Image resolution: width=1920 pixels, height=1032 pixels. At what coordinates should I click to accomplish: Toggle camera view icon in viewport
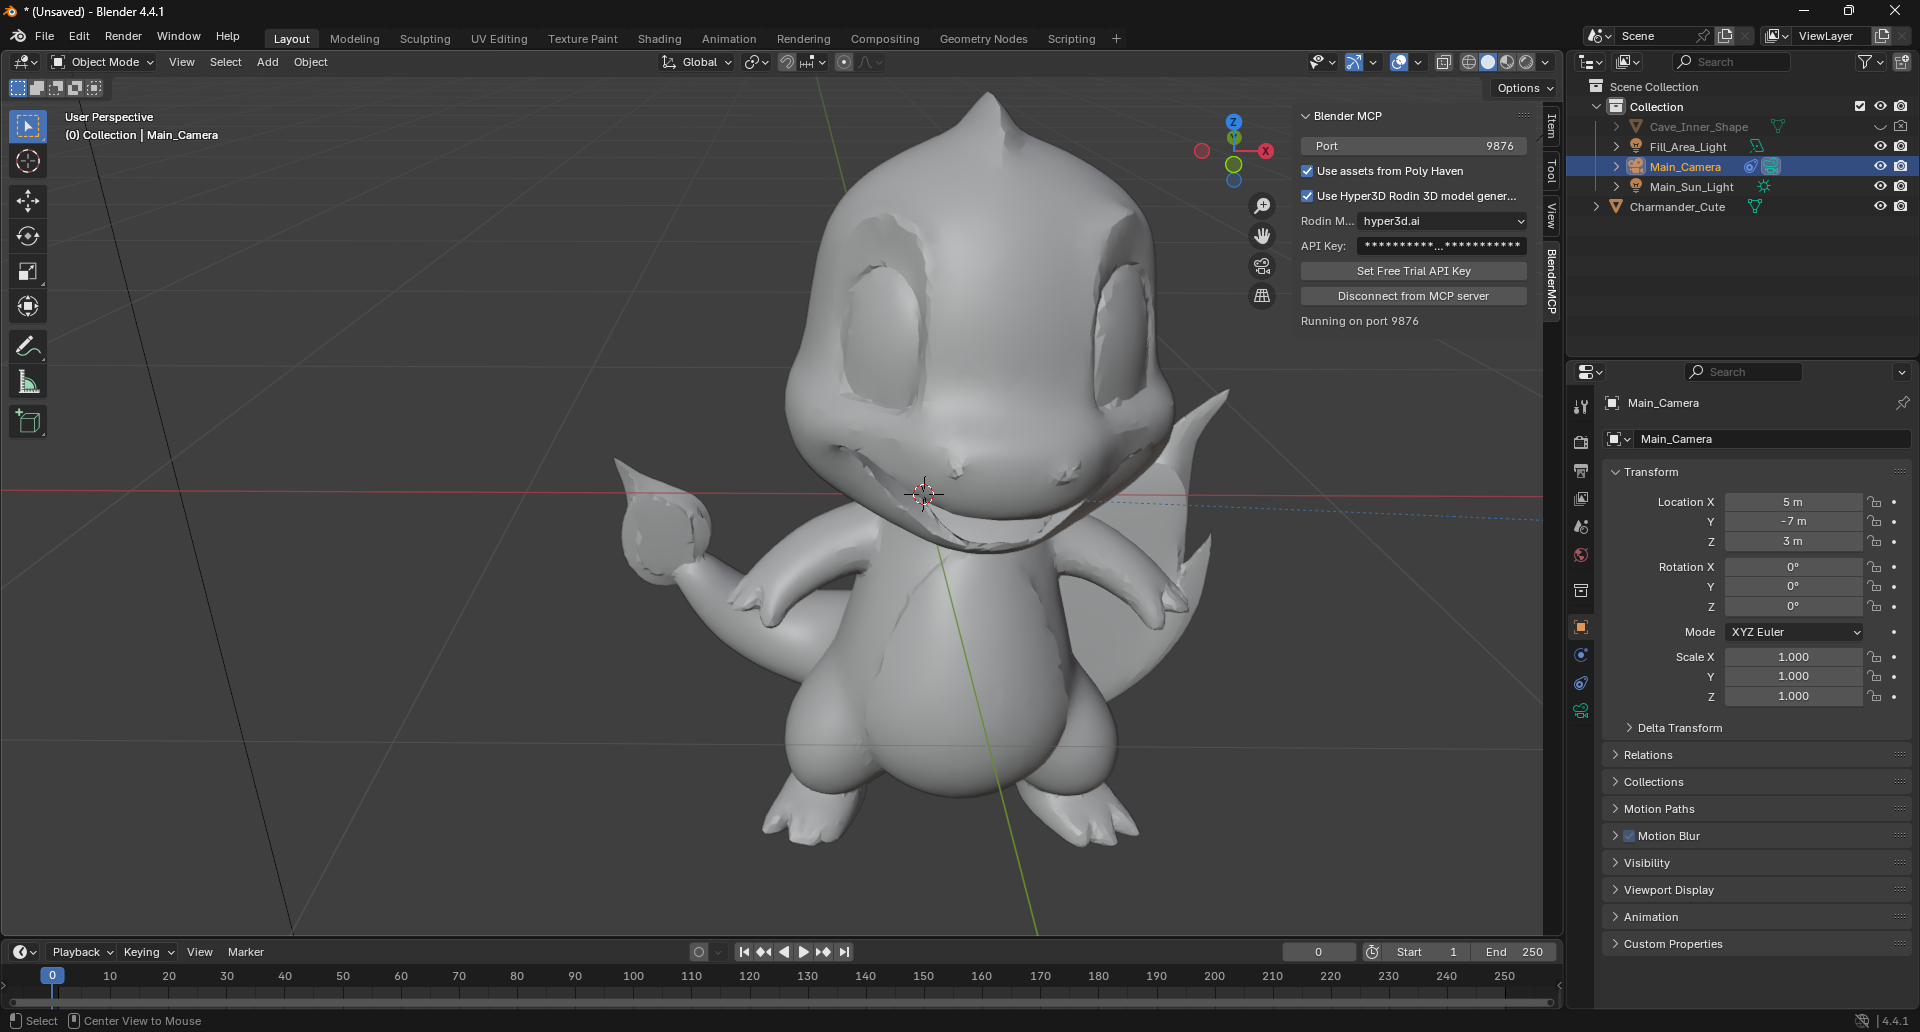pyautogui.click(x=1262, y=266)
